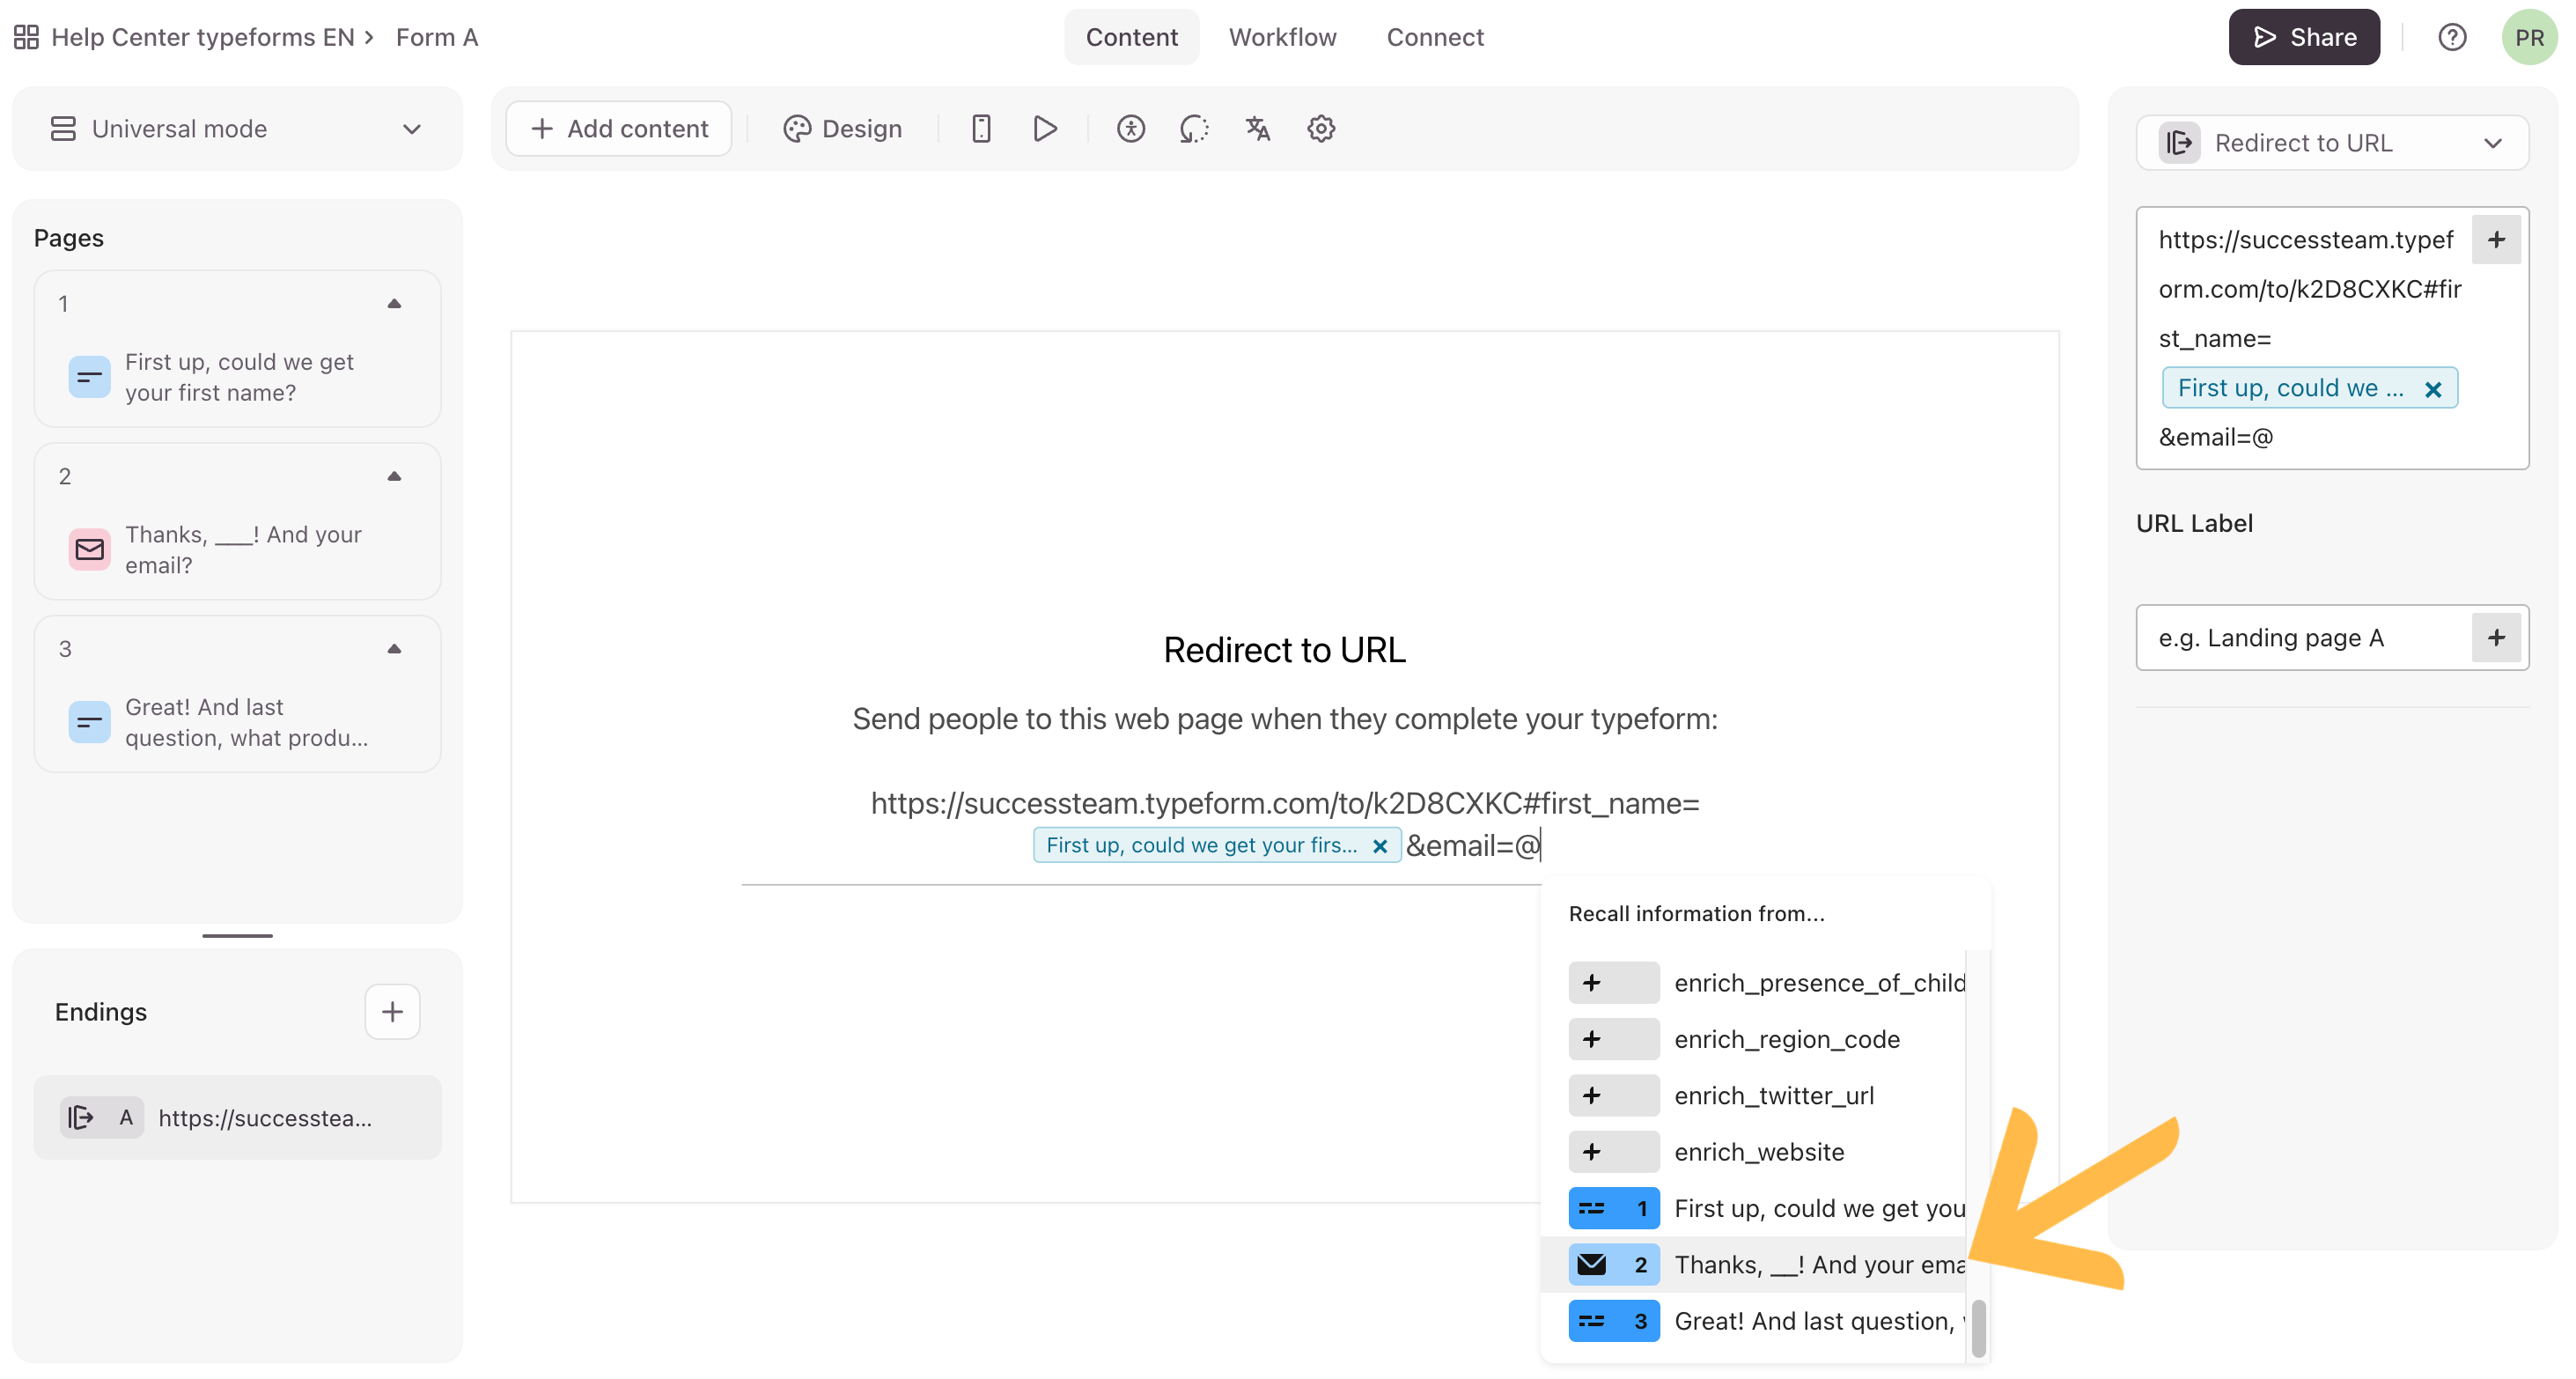
Task: Click the recall list scrollbar thumb
Action: click(x=1977, y=1329)
